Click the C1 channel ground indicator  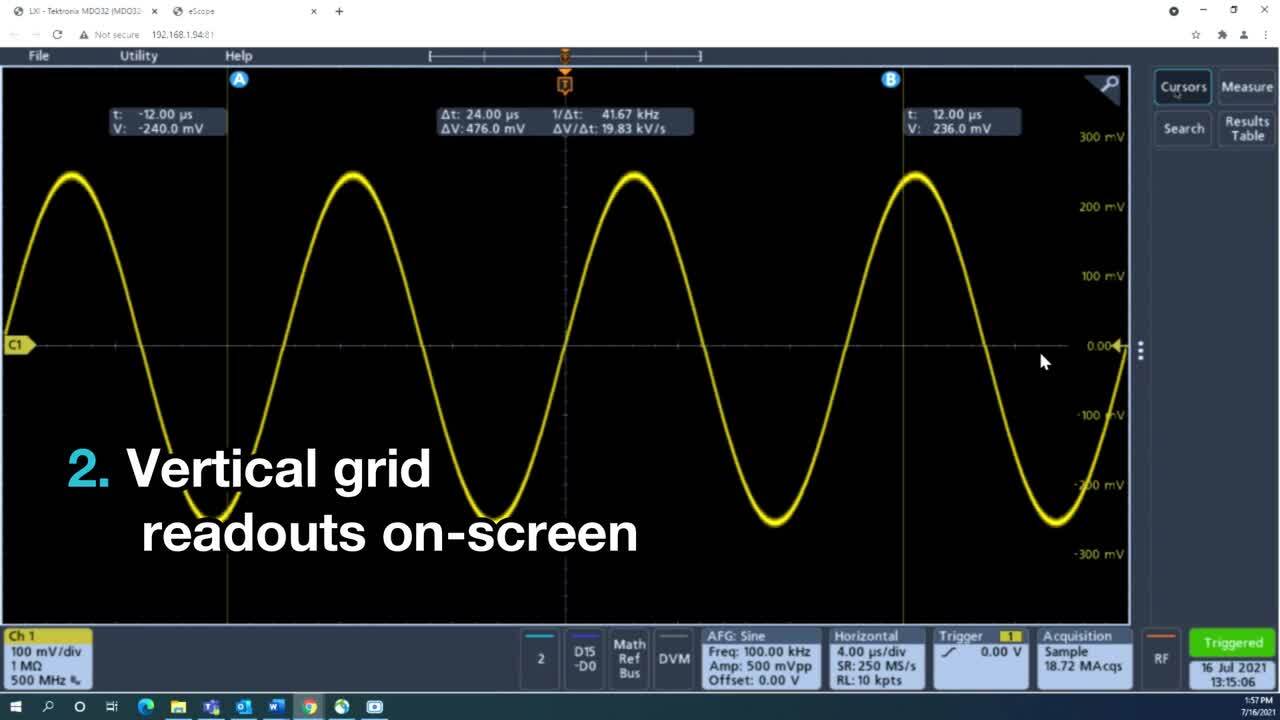[x=18, y=345]
